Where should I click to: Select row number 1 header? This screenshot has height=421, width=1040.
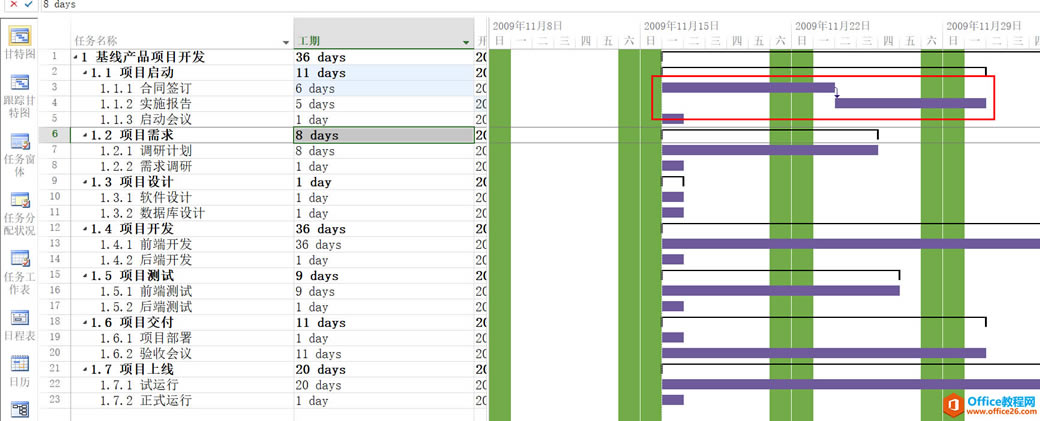point(54,58)
